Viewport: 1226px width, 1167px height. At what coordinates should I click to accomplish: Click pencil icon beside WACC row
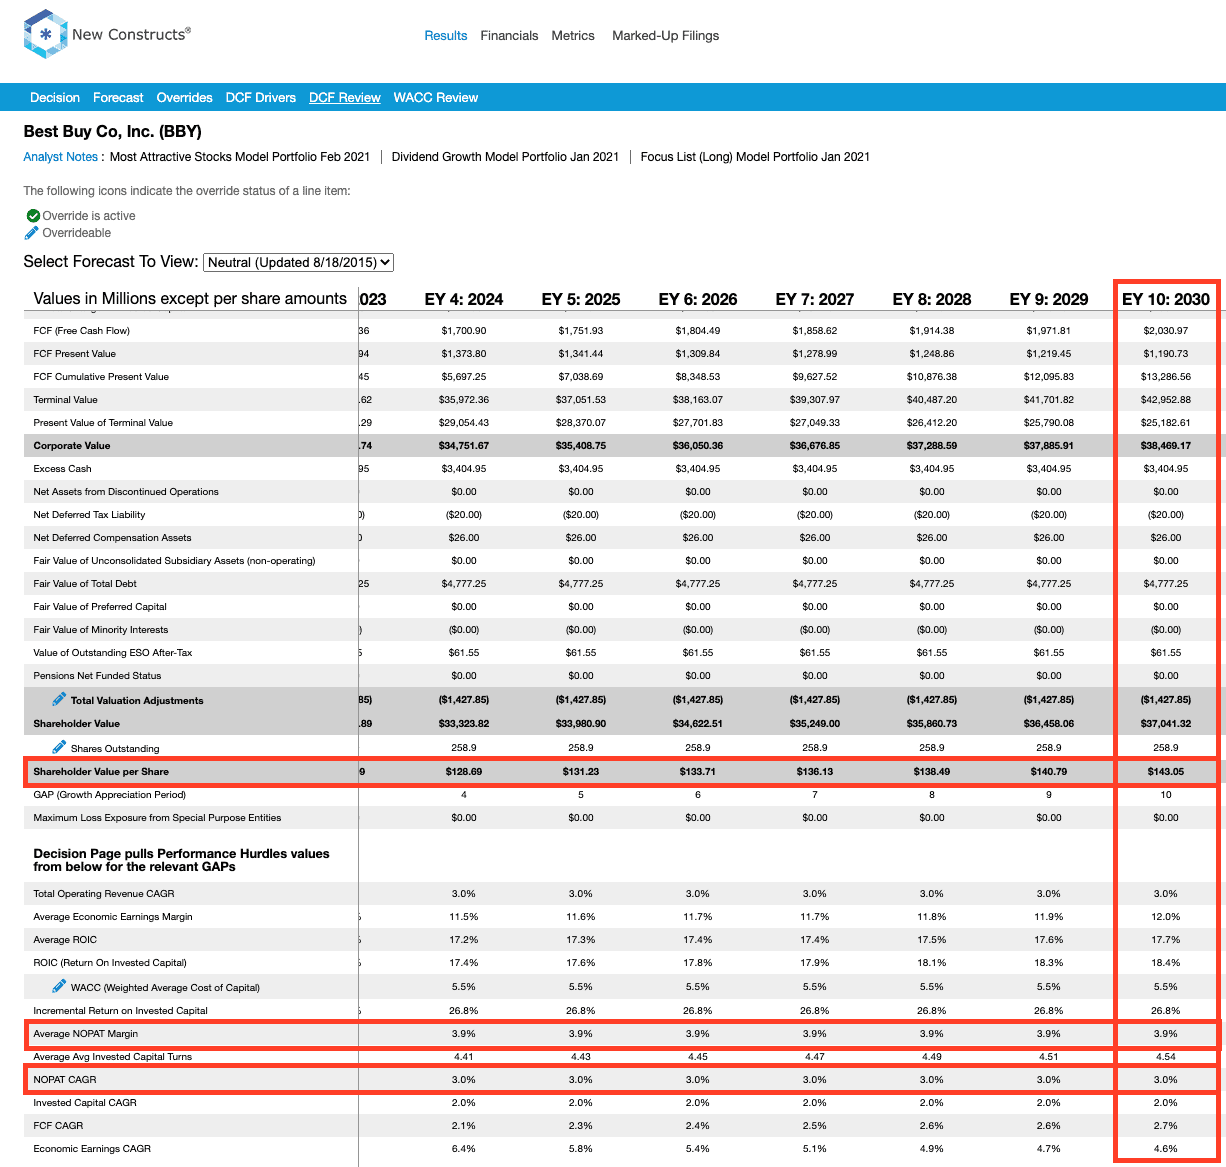[x=59, y=986]
